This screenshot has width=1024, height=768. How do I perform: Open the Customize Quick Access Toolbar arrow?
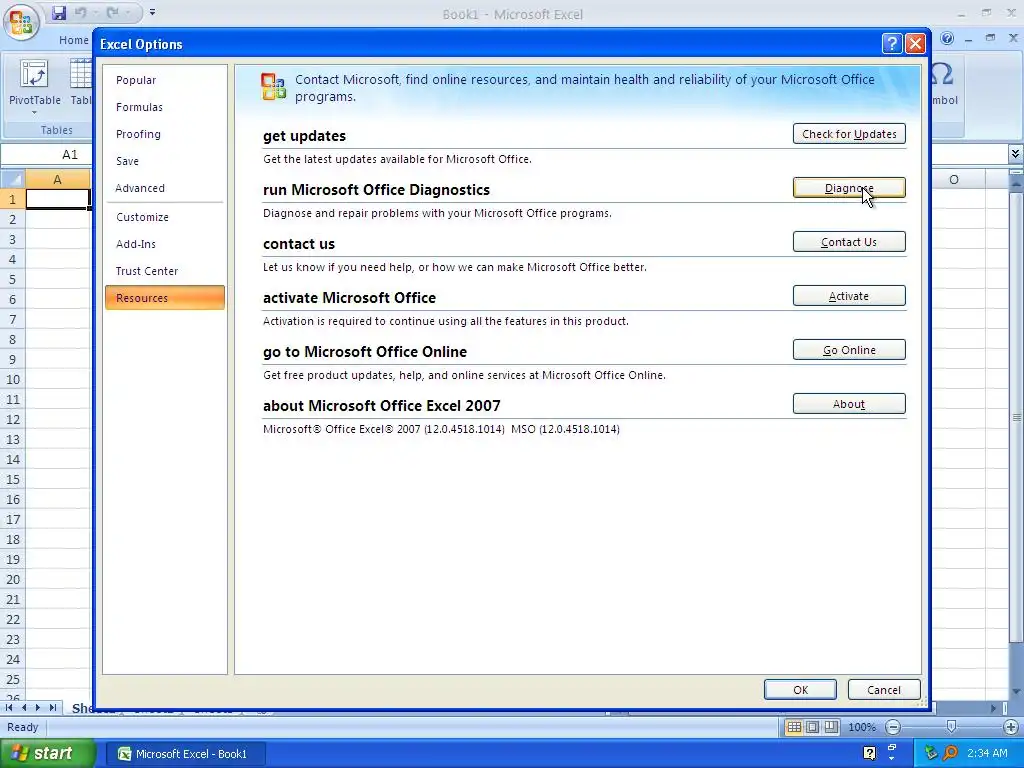click(152, 12)
